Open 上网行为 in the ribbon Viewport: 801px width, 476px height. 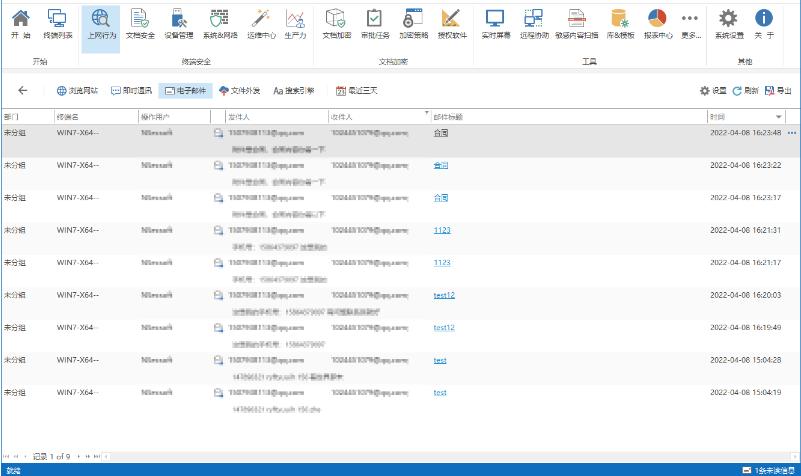pos(100,24)
